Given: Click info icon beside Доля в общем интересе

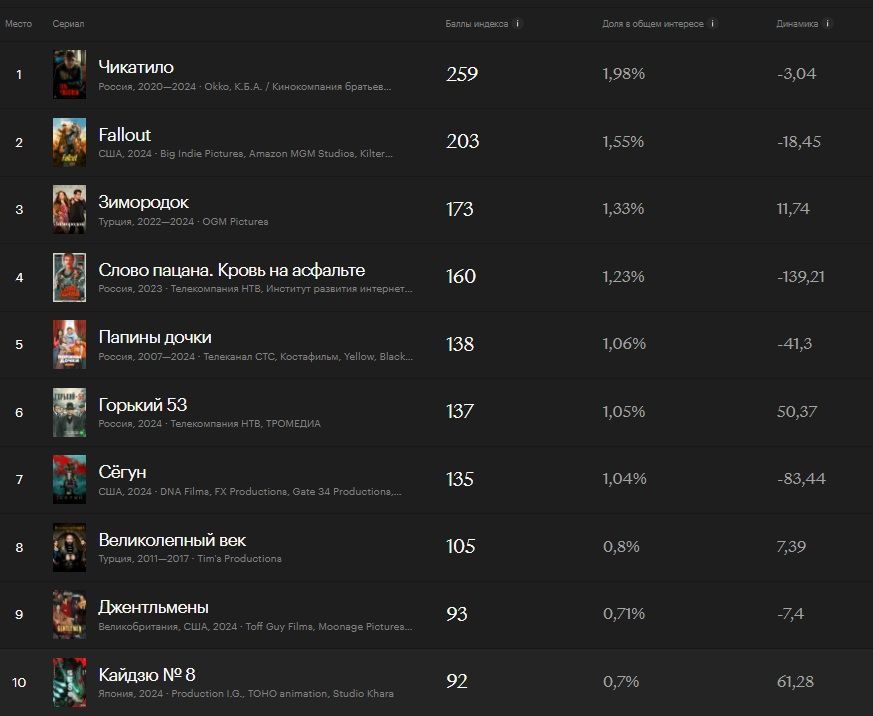Looking at the screenshot, I should (713, 23).
